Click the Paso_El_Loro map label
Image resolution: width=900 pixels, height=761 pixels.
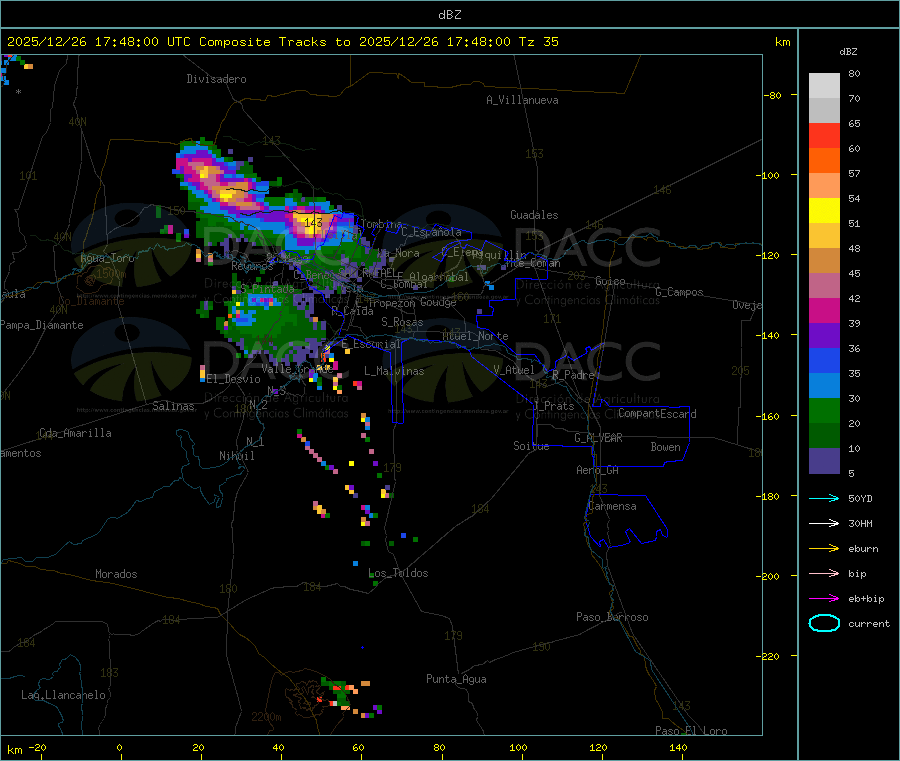click(x=691, y=731)
